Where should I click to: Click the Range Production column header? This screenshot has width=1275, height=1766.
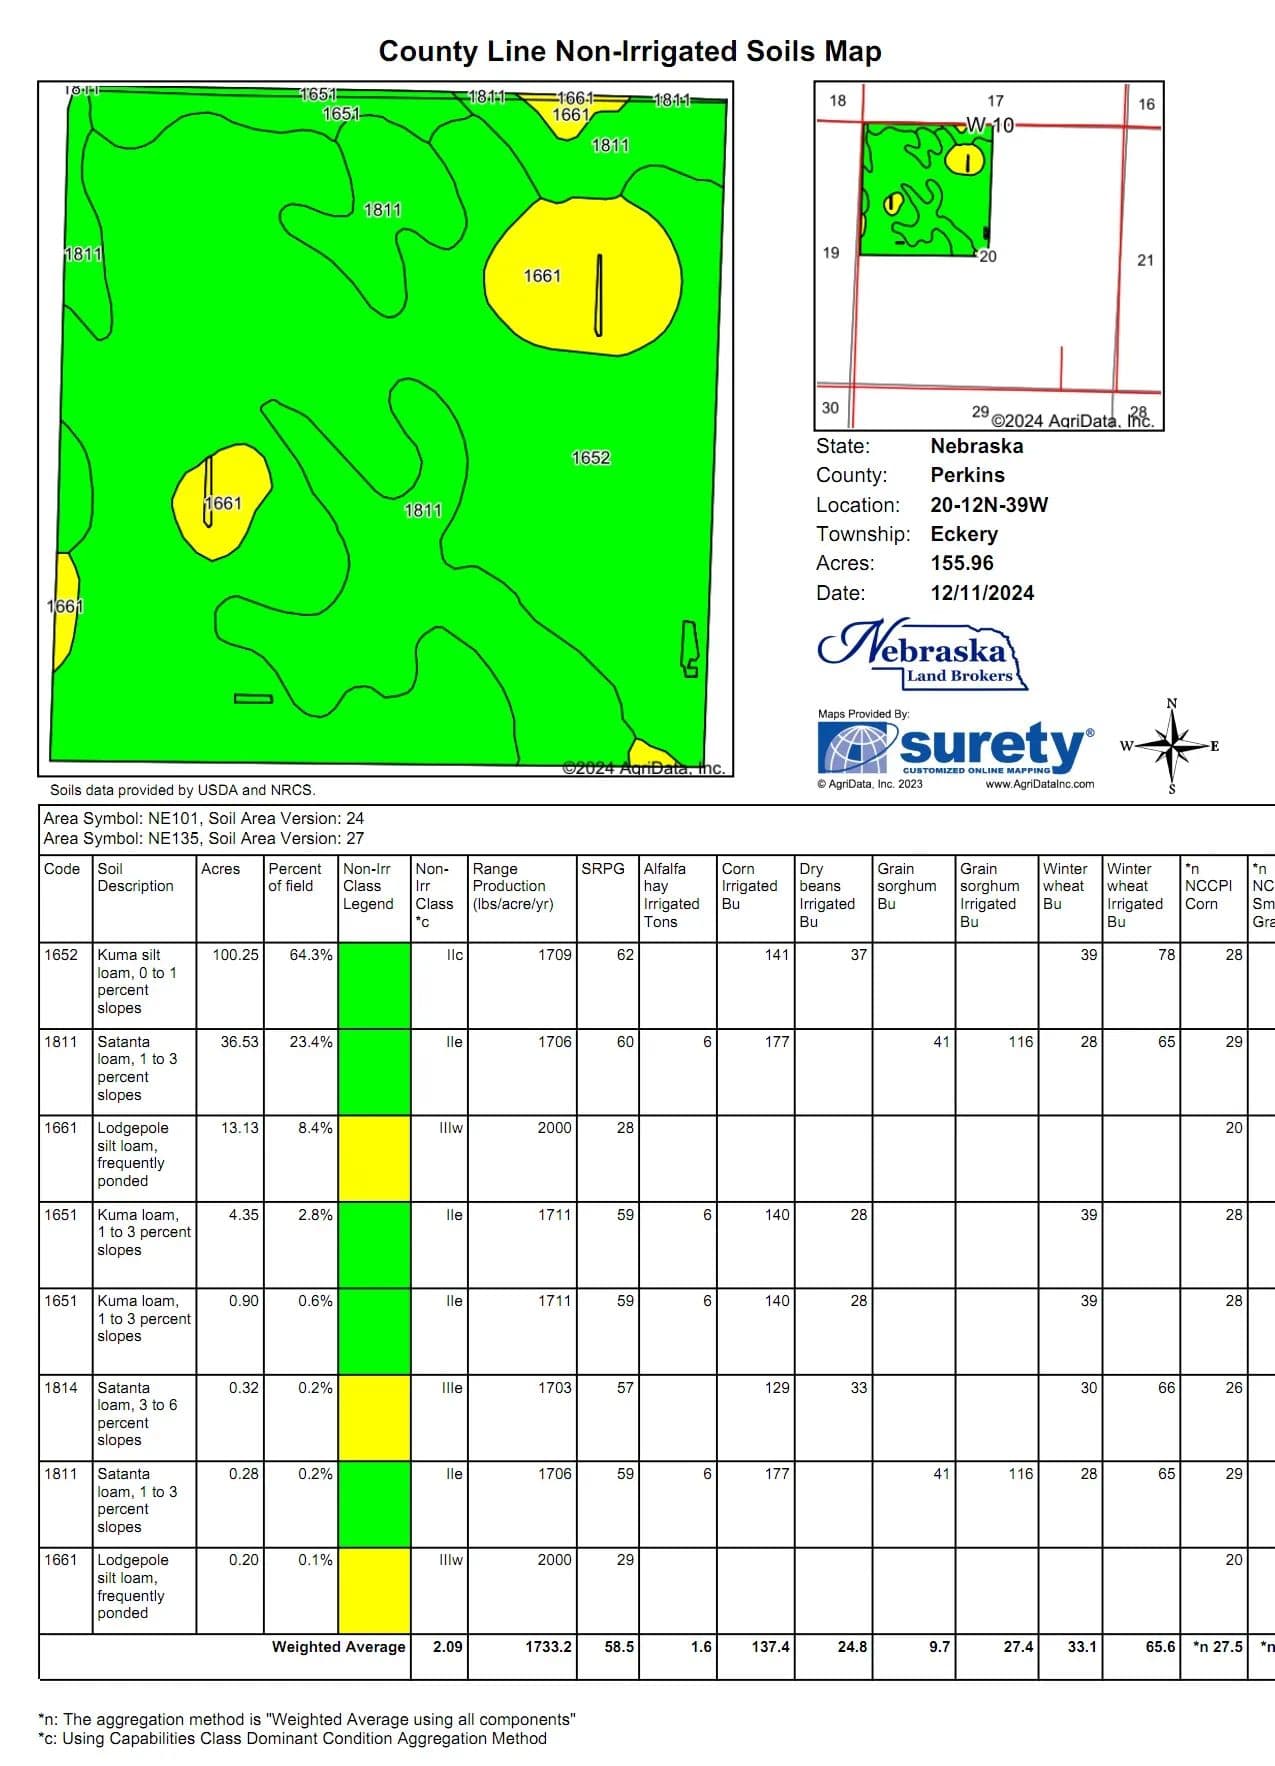point(509,886)
